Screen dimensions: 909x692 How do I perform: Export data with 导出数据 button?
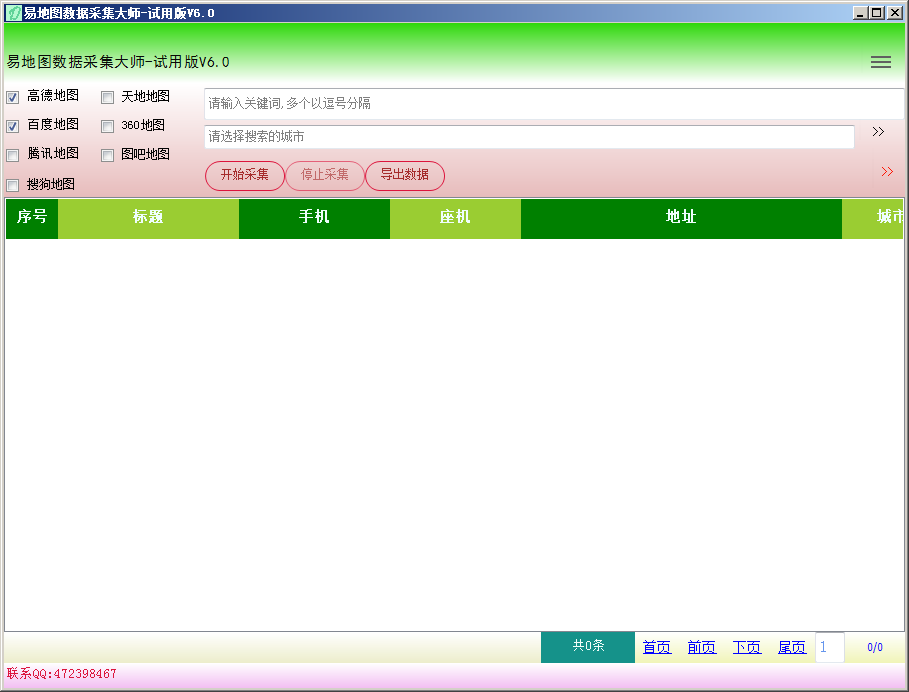tap(405, 176)
